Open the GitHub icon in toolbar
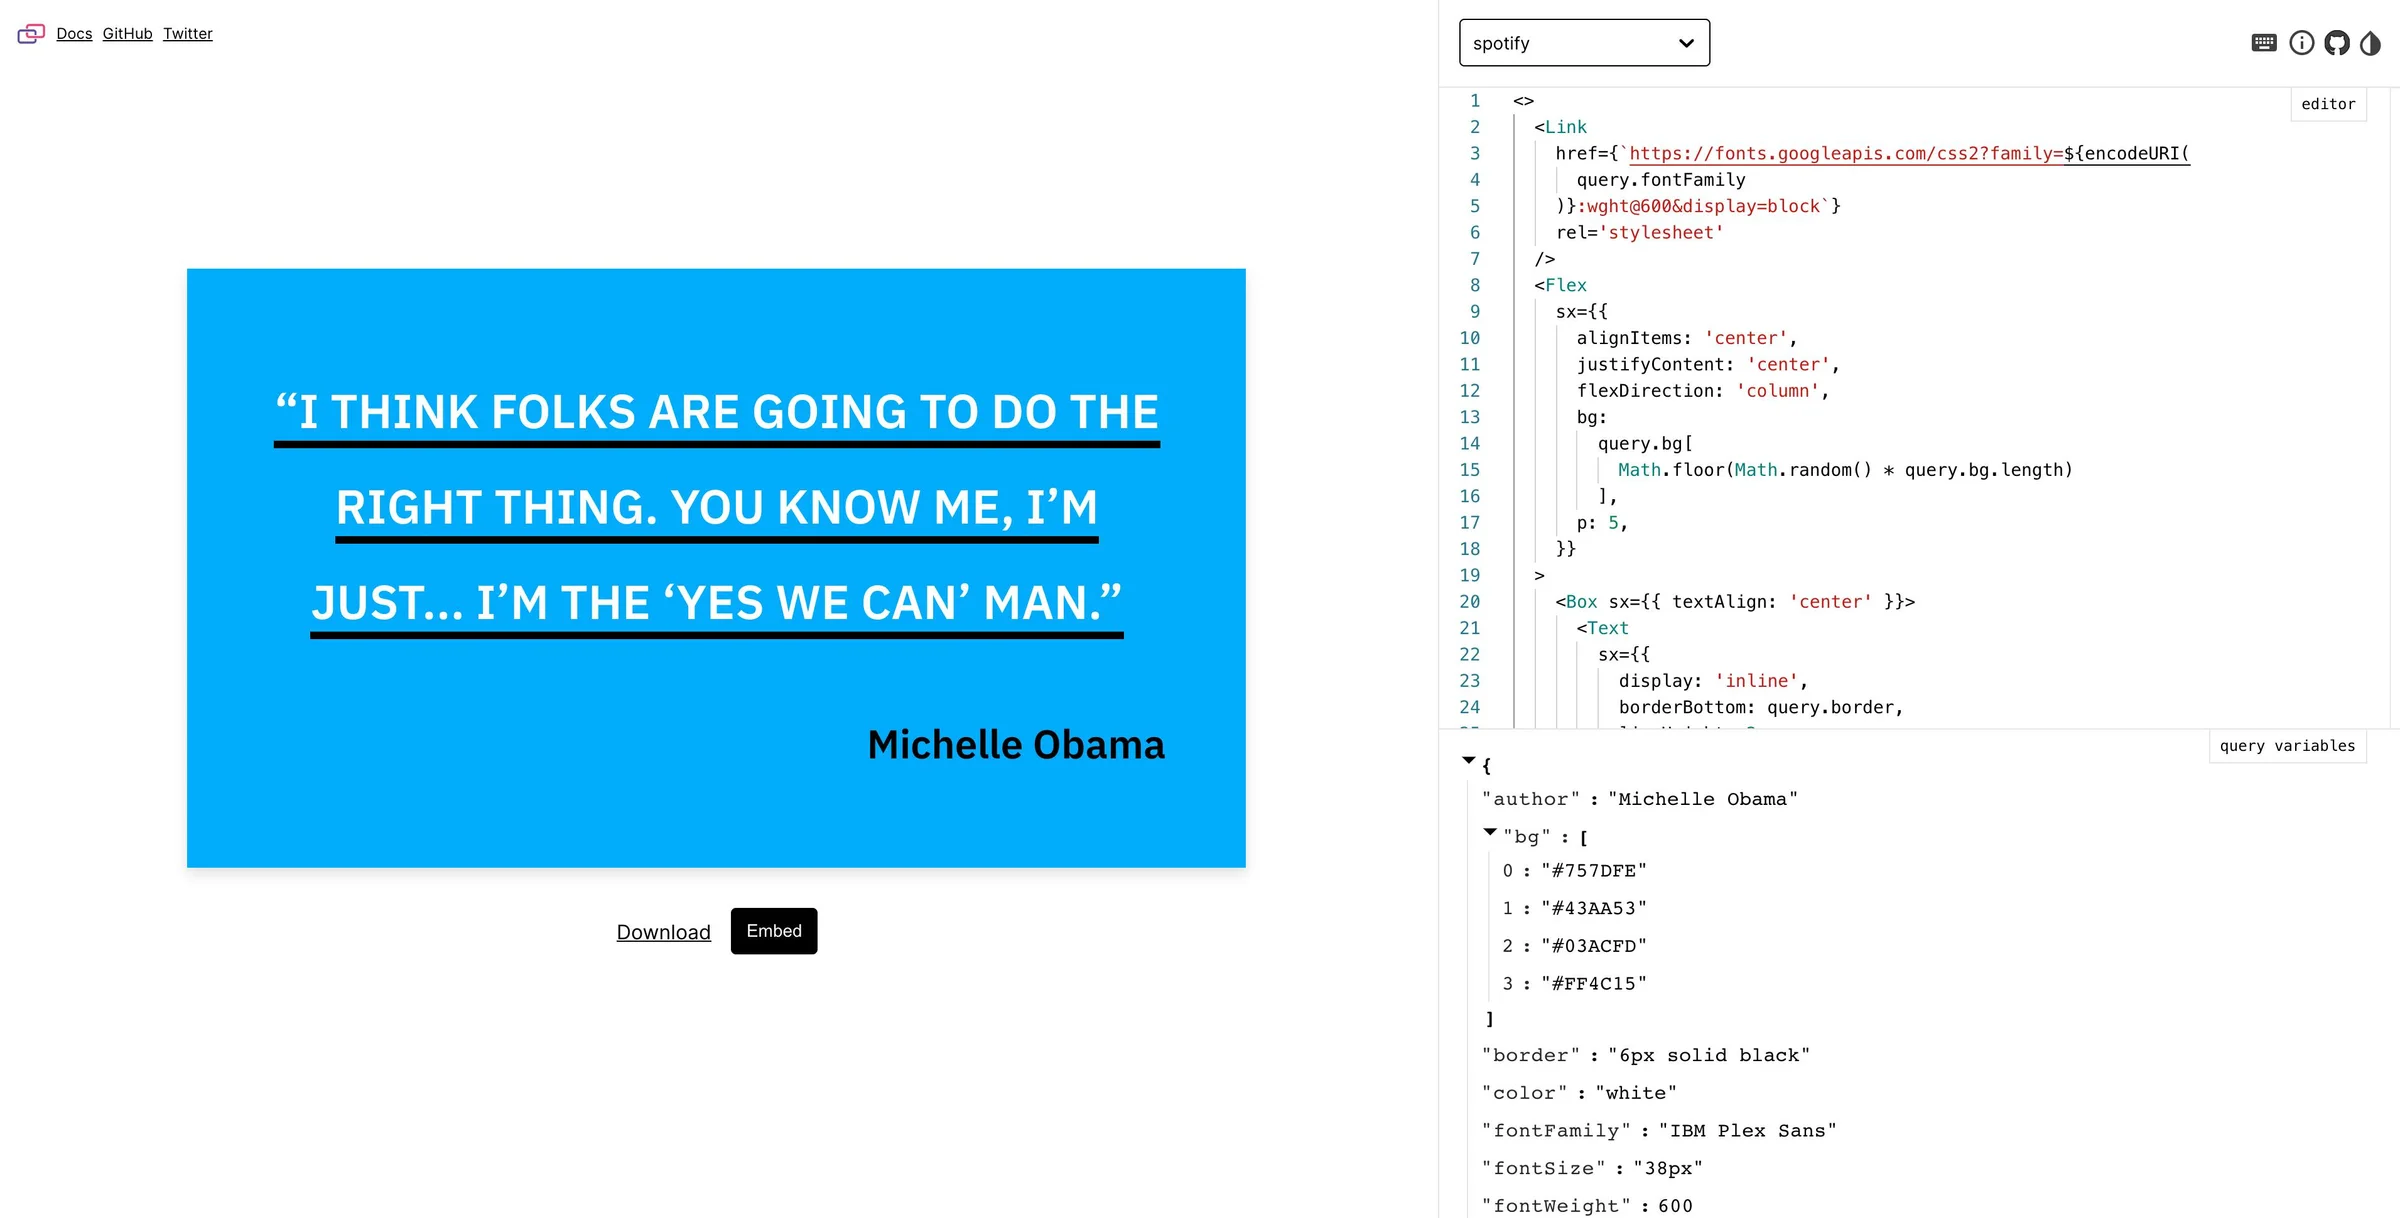Screen dimensions: 2400x1218 tap(2337, 43)
